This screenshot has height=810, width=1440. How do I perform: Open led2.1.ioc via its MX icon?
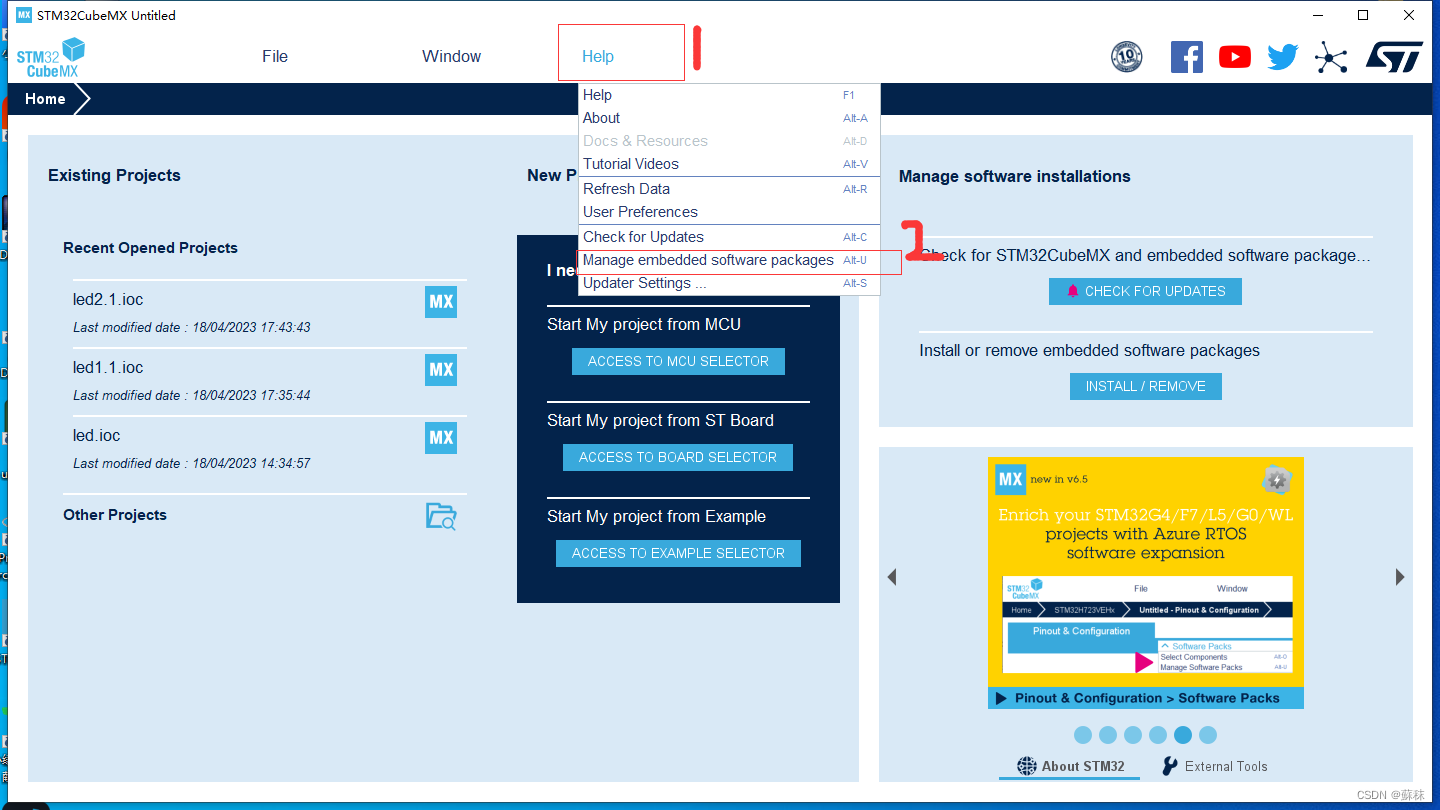[441, 302]
